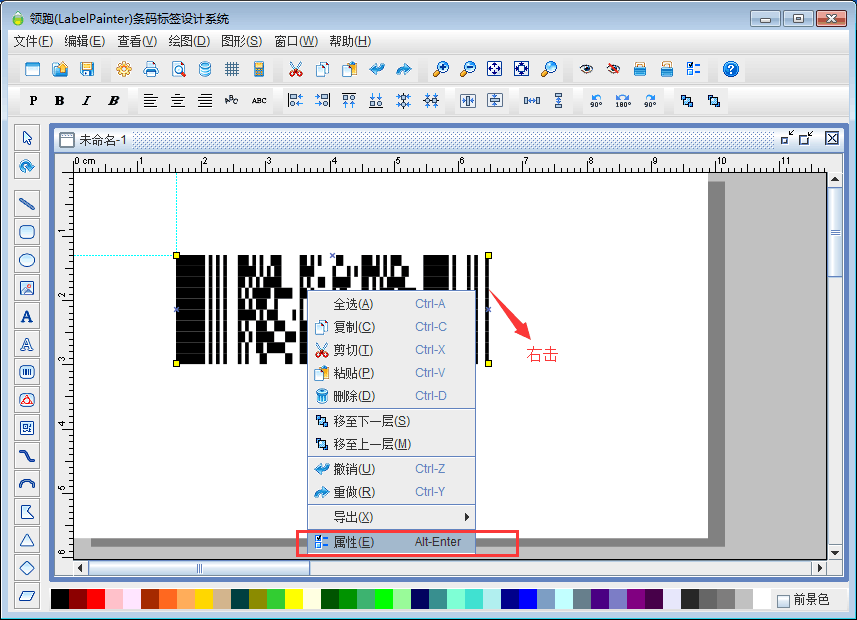Open the 编辑(E) menu

tap(84, 42)
